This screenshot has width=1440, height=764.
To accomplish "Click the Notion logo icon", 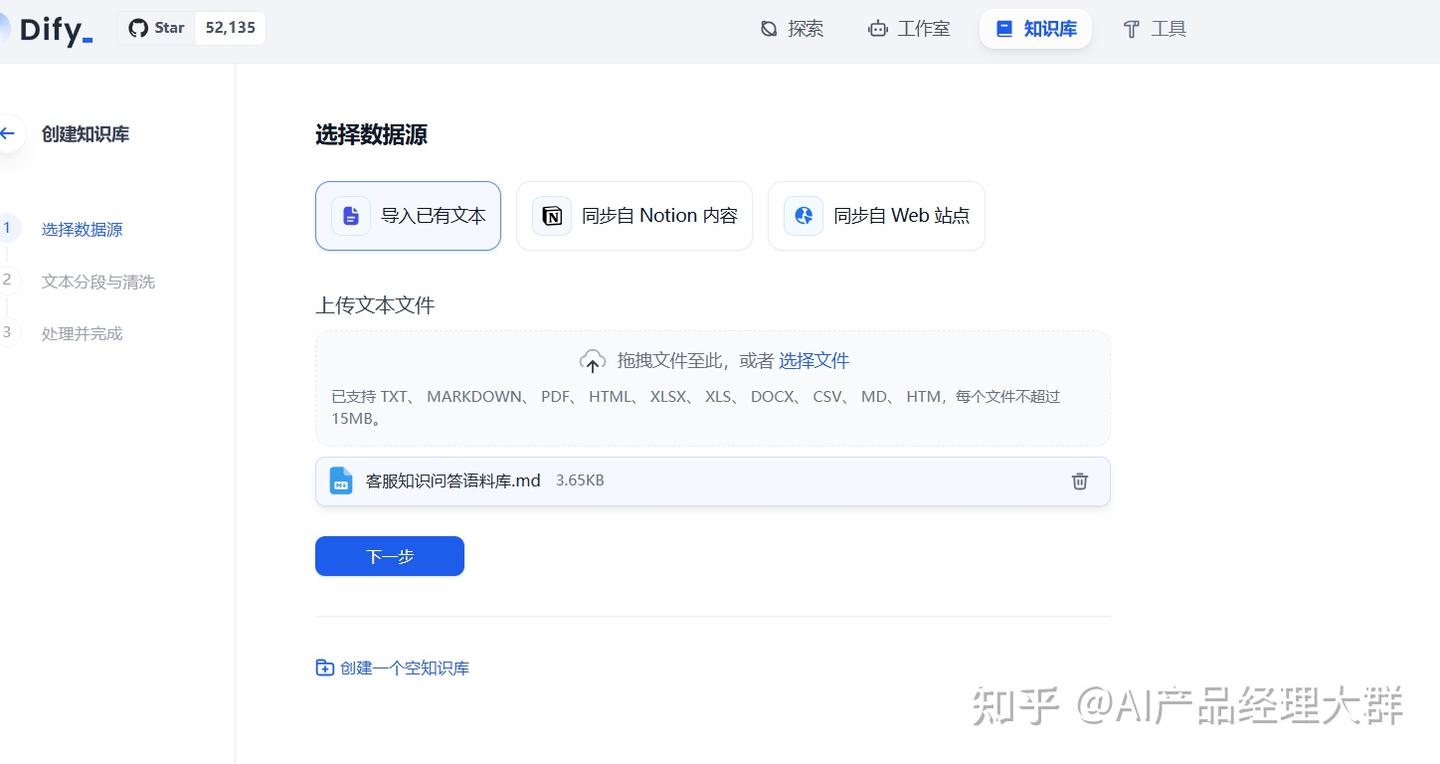I will click(x=552, y=216).
